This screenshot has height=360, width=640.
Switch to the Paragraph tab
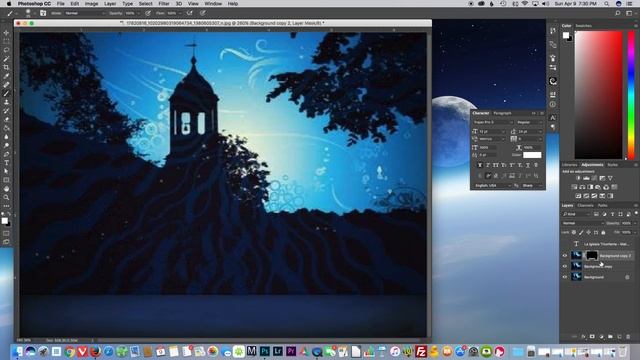(502, 113)
